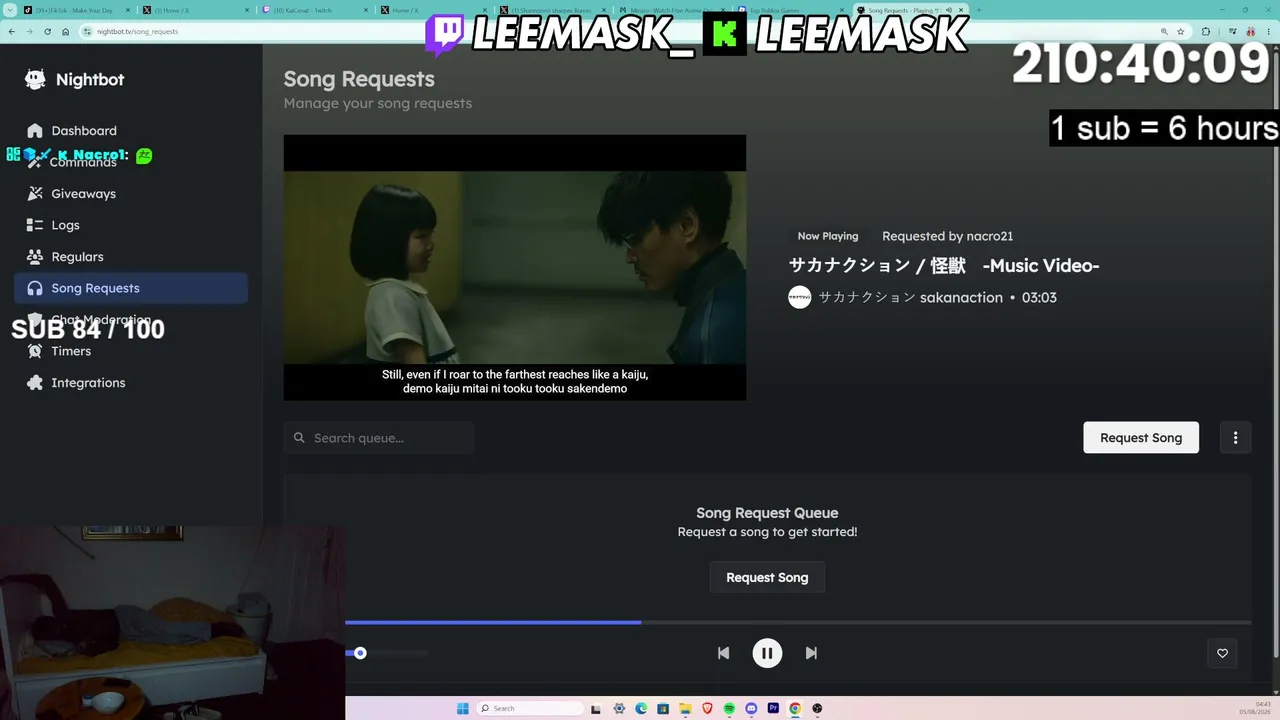Open the Windows Start menu
This screenshot has height=720, width=1280.
462,708
